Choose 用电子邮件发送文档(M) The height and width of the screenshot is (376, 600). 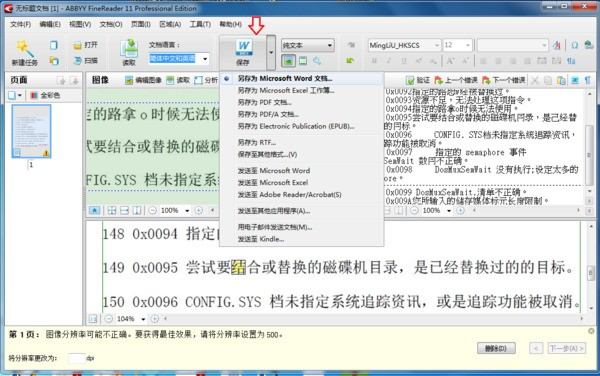(302, 227)
